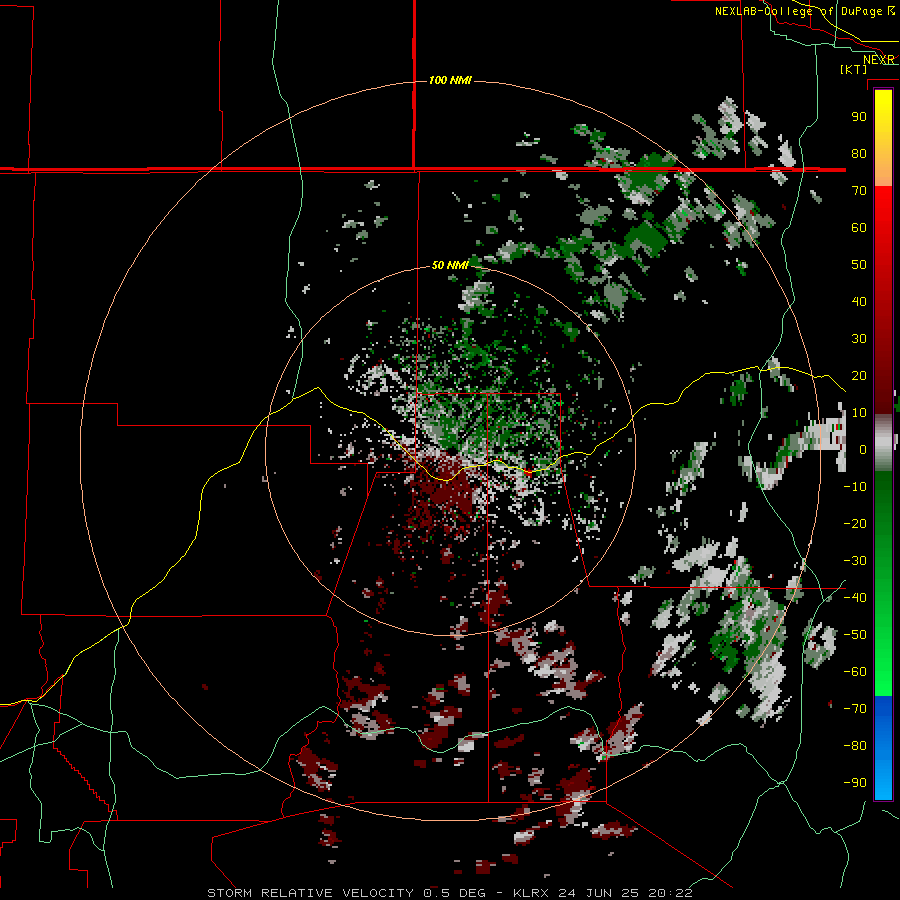The width and height of the screenshot is (900, 900).
Task: Select the -40 value on the velocity scale
Action: pyautogui.click(x=855, y=598)
